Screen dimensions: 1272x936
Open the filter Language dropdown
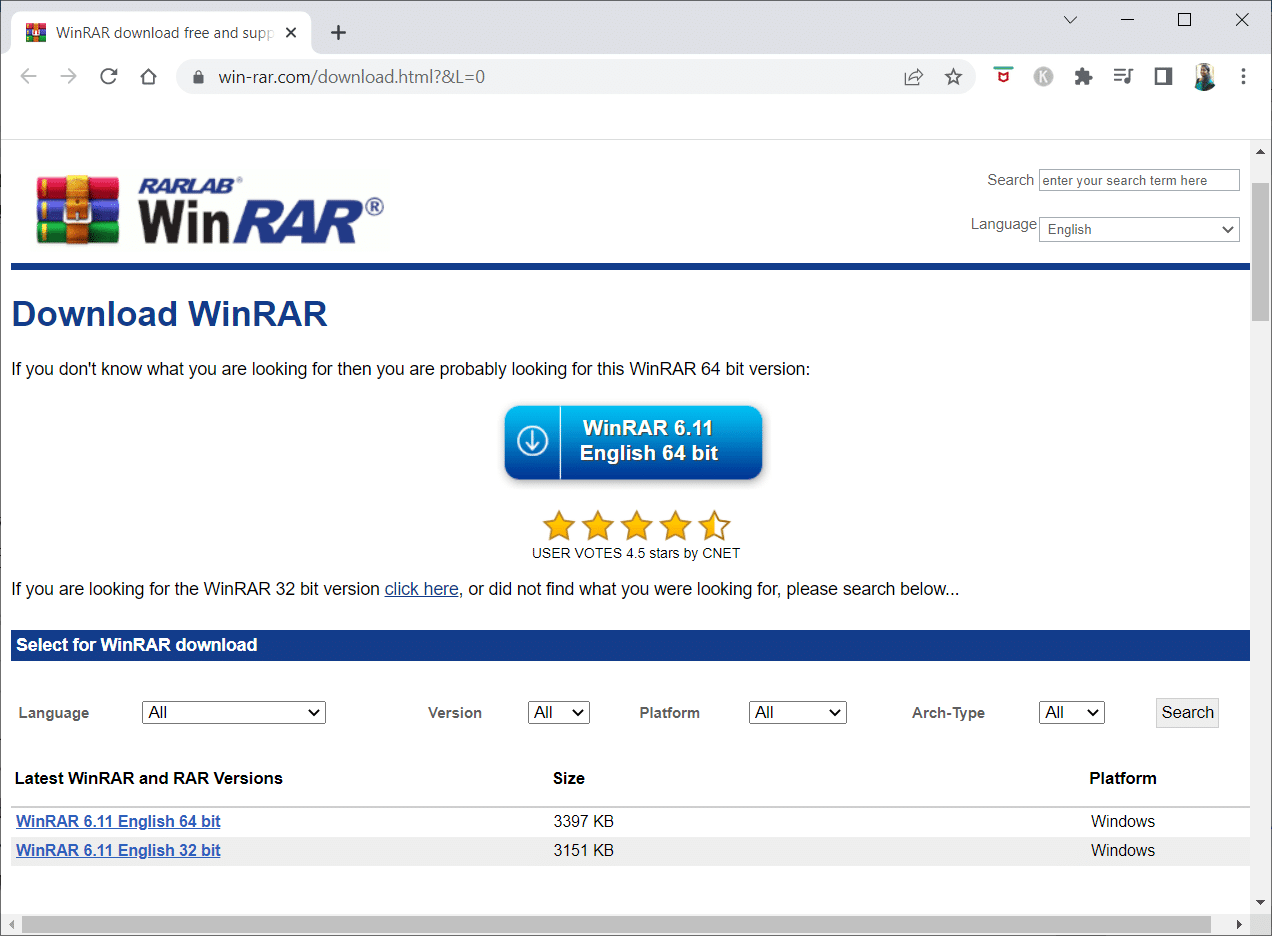pyautogui.click(x=234, y=712)
